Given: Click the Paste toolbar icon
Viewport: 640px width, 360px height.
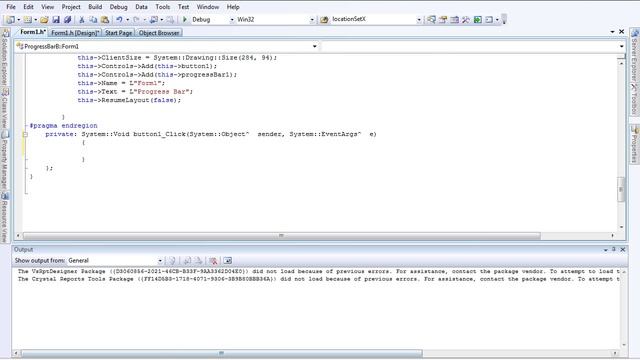Looking at the screenshot, I should click(x=105, y=20).
